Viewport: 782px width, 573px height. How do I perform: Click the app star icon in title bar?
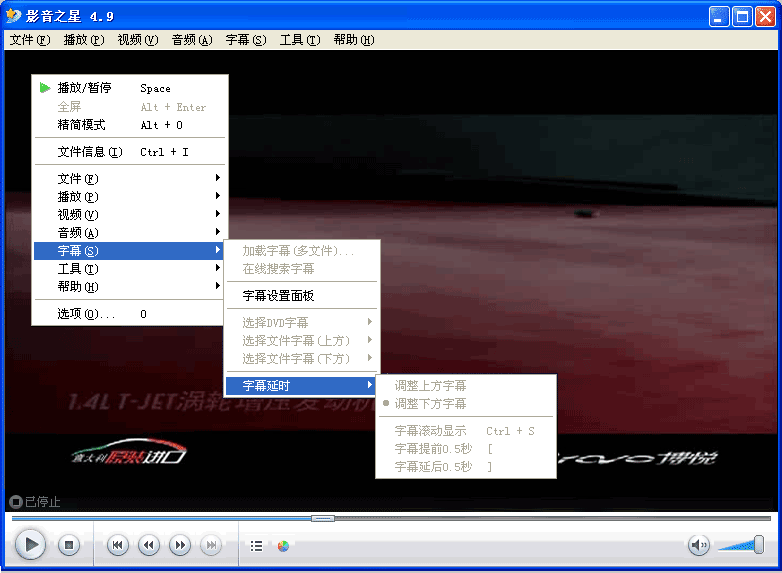coord(13,16)
